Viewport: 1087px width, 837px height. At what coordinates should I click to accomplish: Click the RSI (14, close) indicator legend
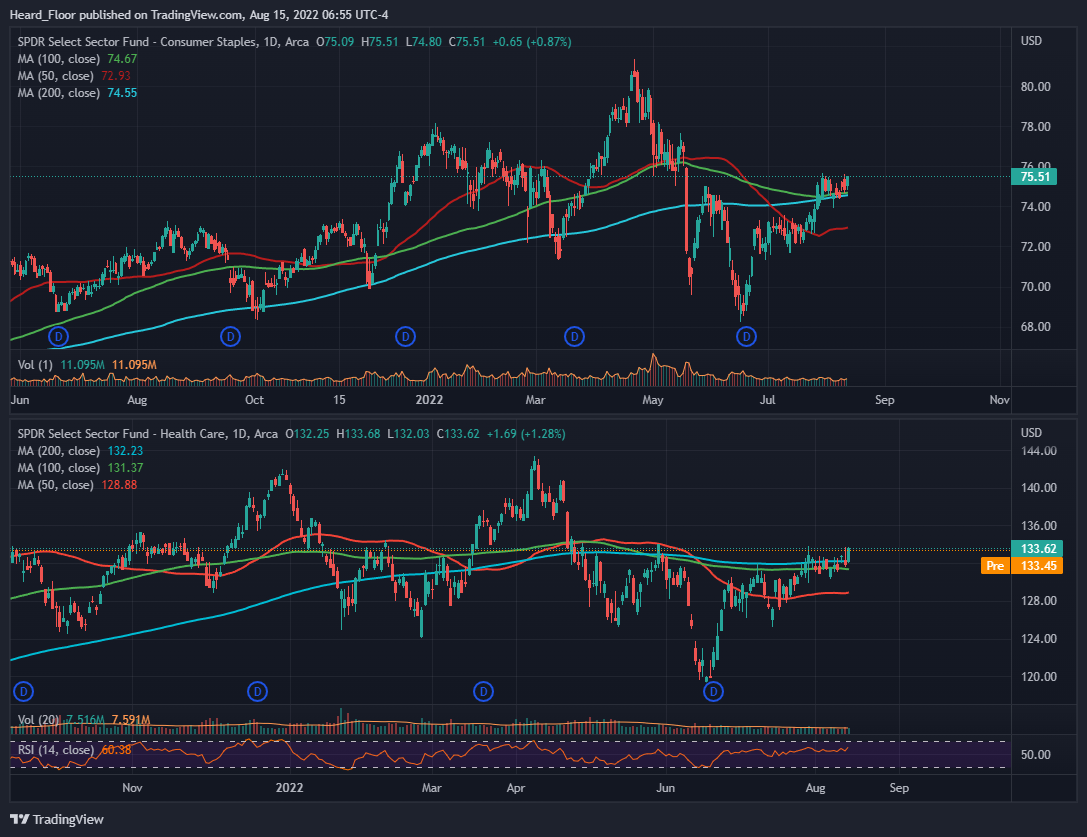pyautogui.click(x=74, y=750)
